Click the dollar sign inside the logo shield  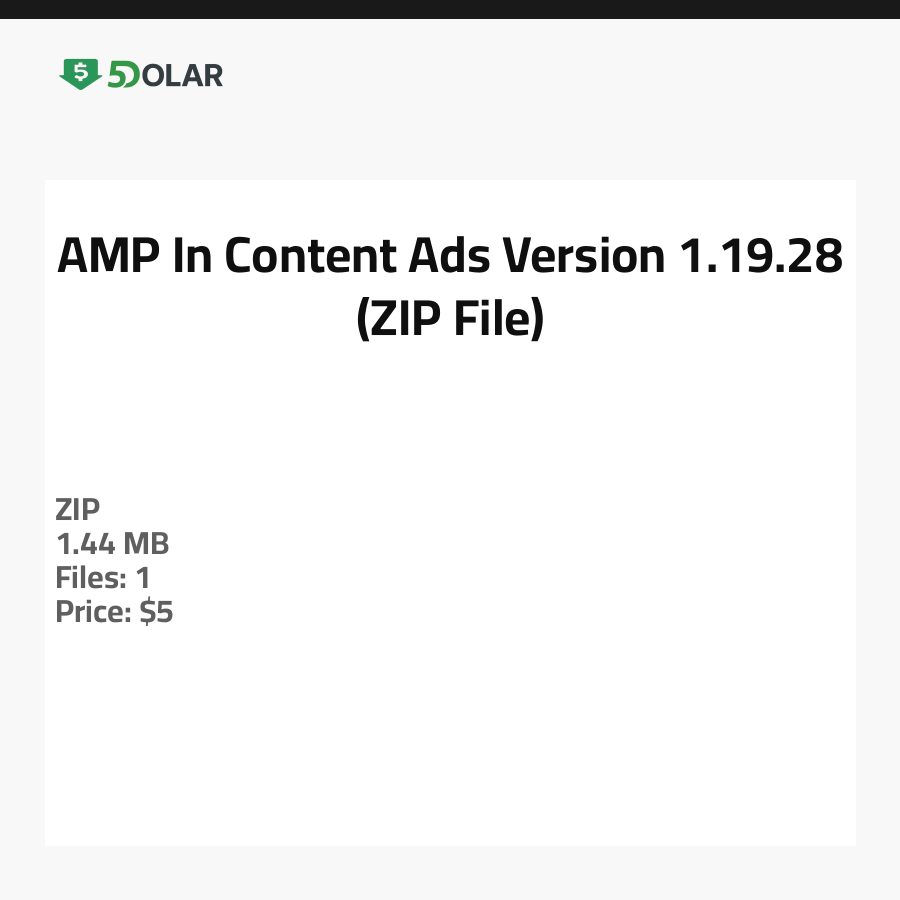pos(80,72)
